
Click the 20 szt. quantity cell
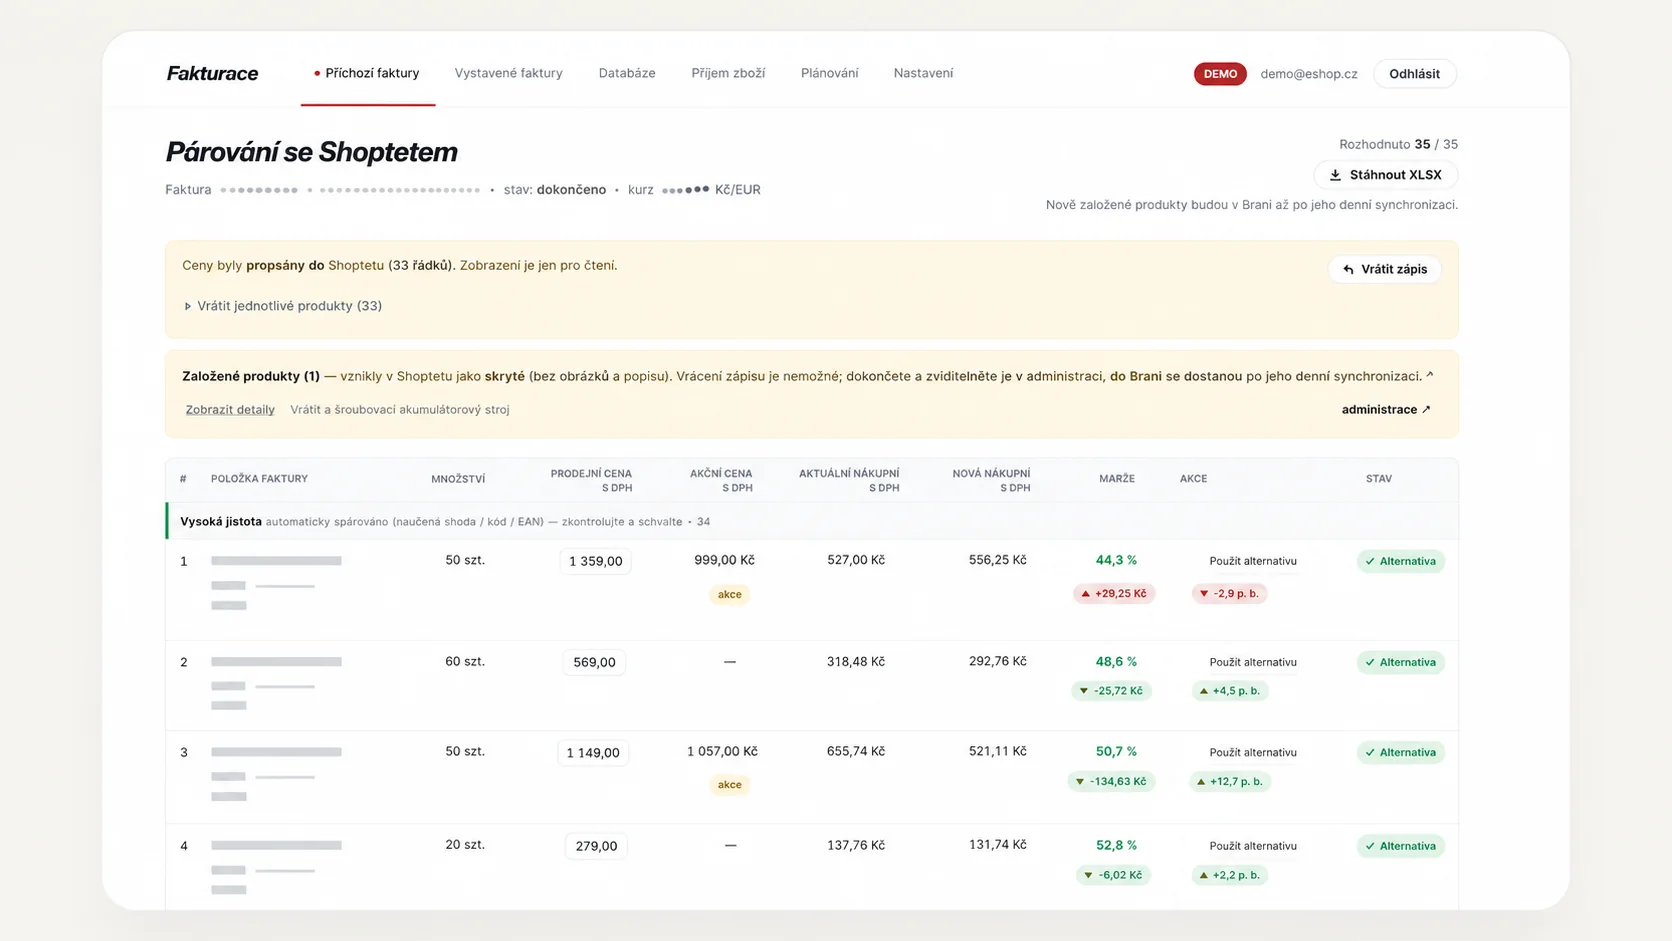[x=465, y=845]
